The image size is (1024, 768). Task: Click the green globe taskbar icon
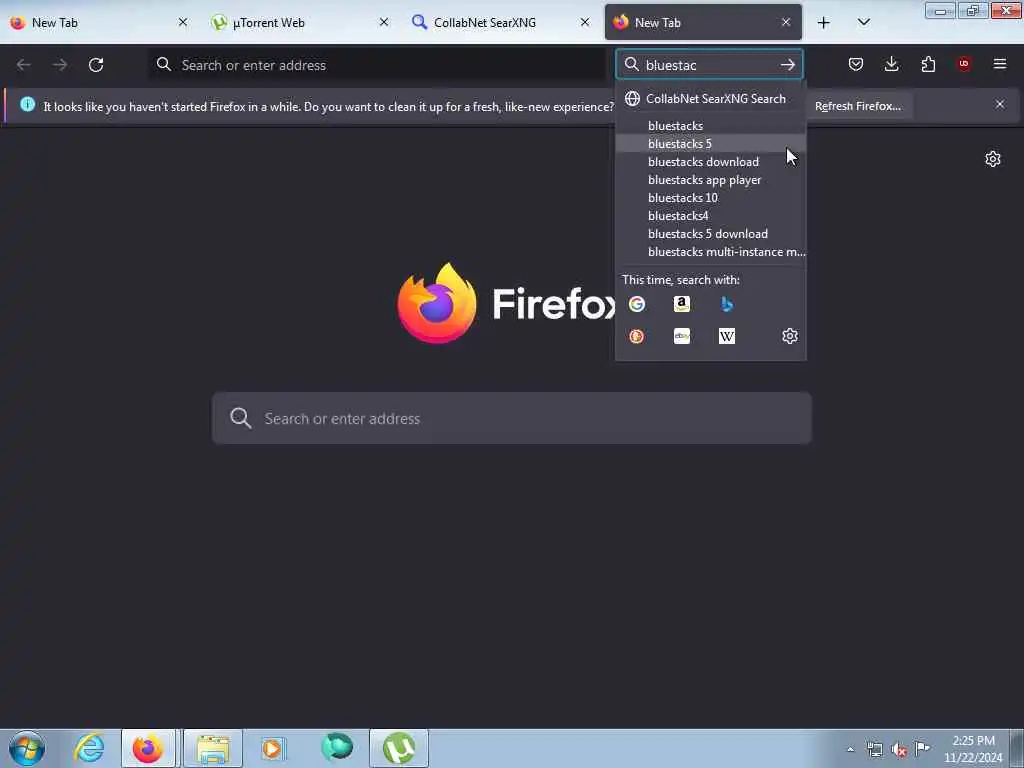click(336, 748)
